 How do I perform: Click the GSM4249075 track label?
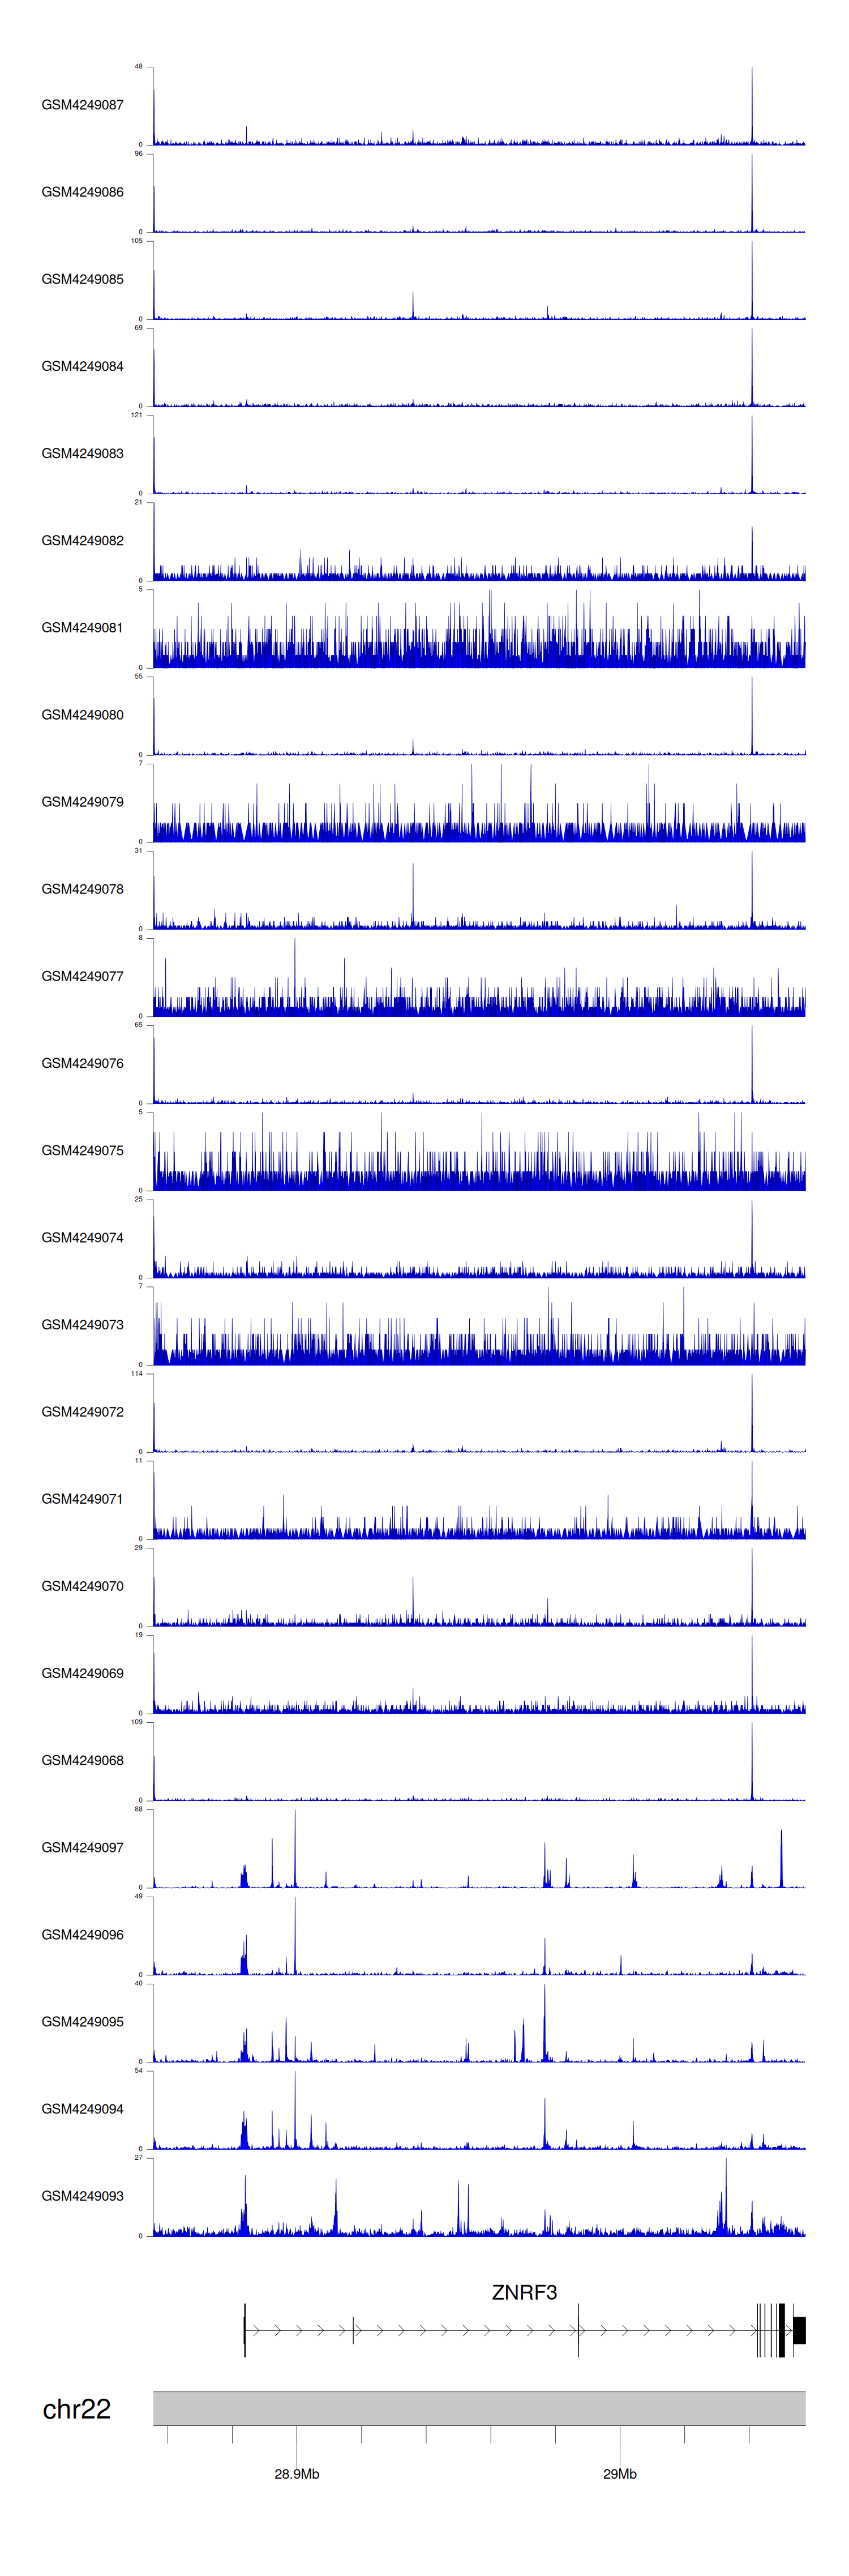(82, 1150)
